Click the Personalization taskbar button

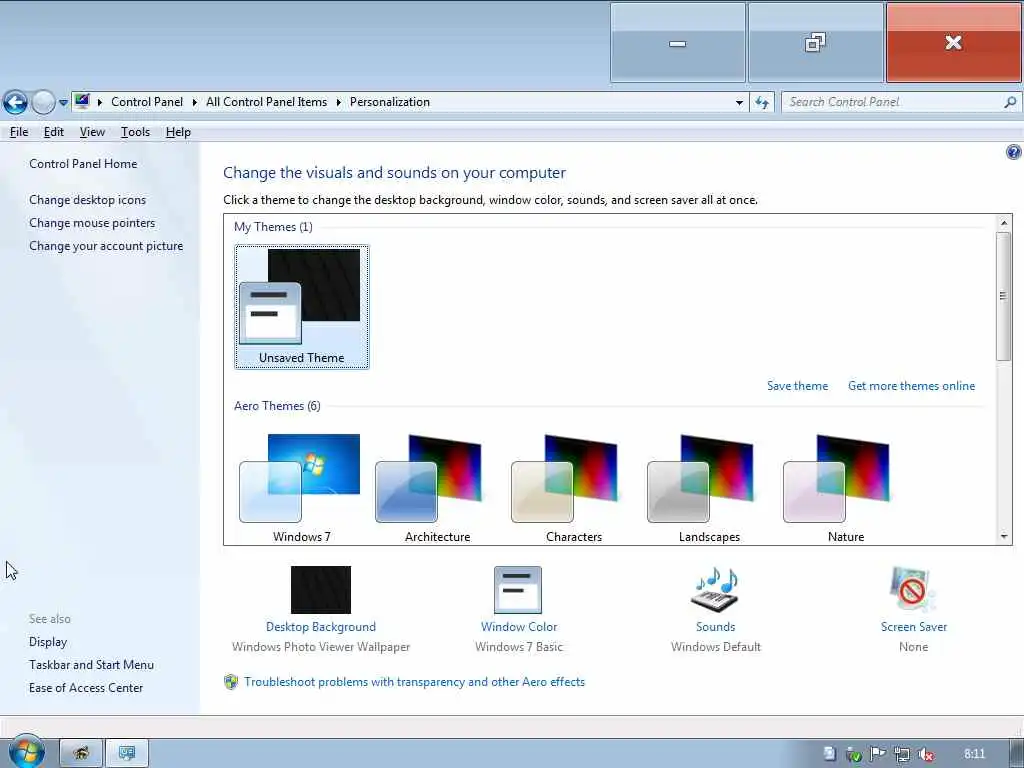pos(127,753)
